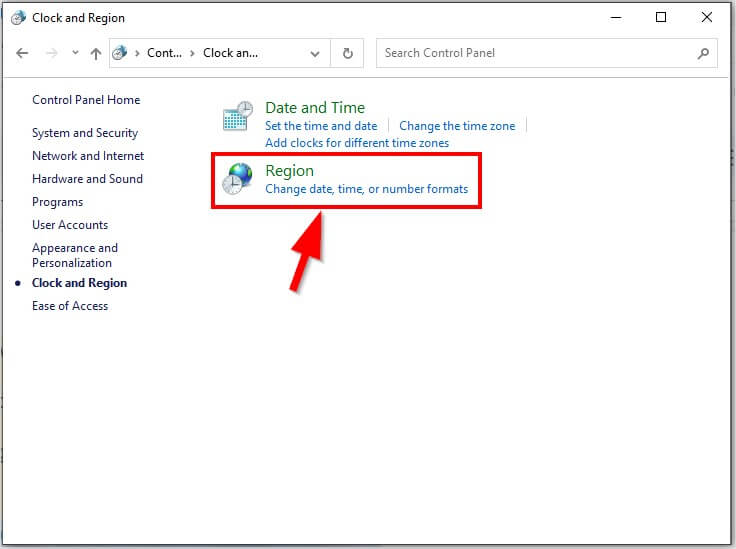
Task: Open the address bar history dropdown
Action: point(315,53)
